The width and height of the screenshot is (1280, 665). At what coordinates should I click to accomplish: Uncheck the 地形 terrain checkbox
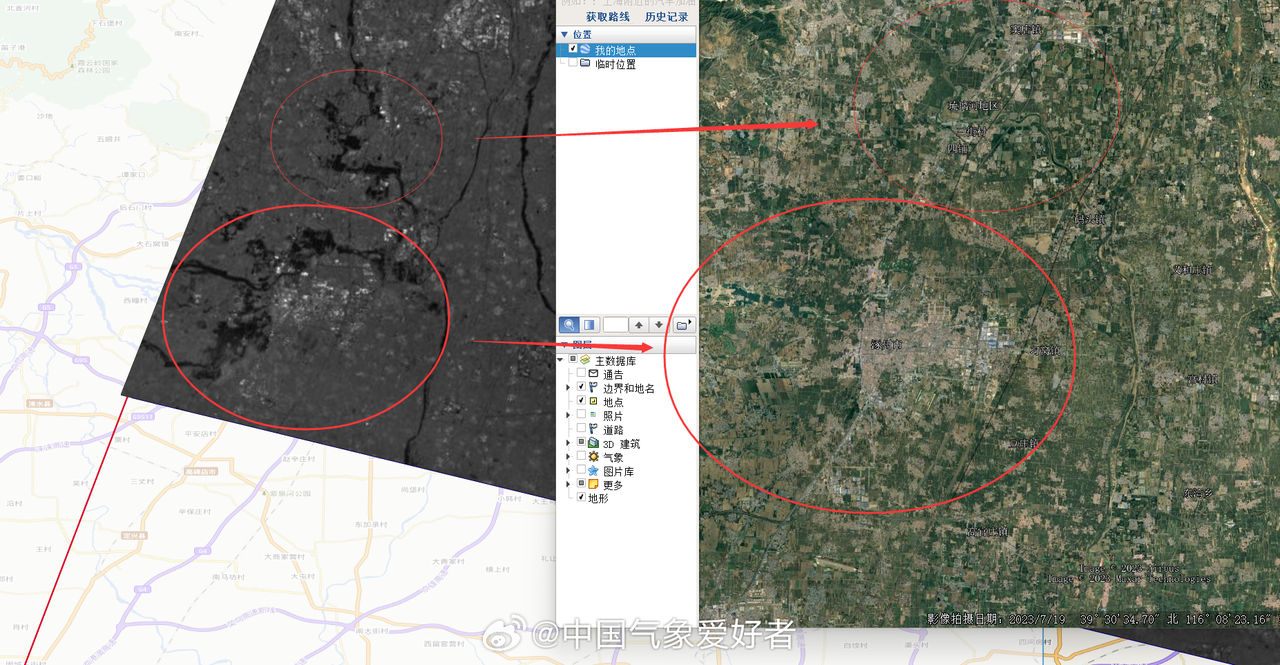581,498
